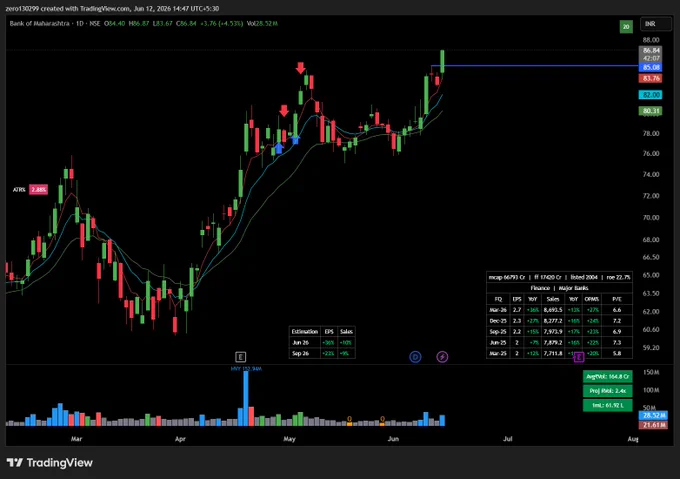This screenshot has height=479, width=680.
Task: Click the purple lightning event marker
Action: point(442,357)
